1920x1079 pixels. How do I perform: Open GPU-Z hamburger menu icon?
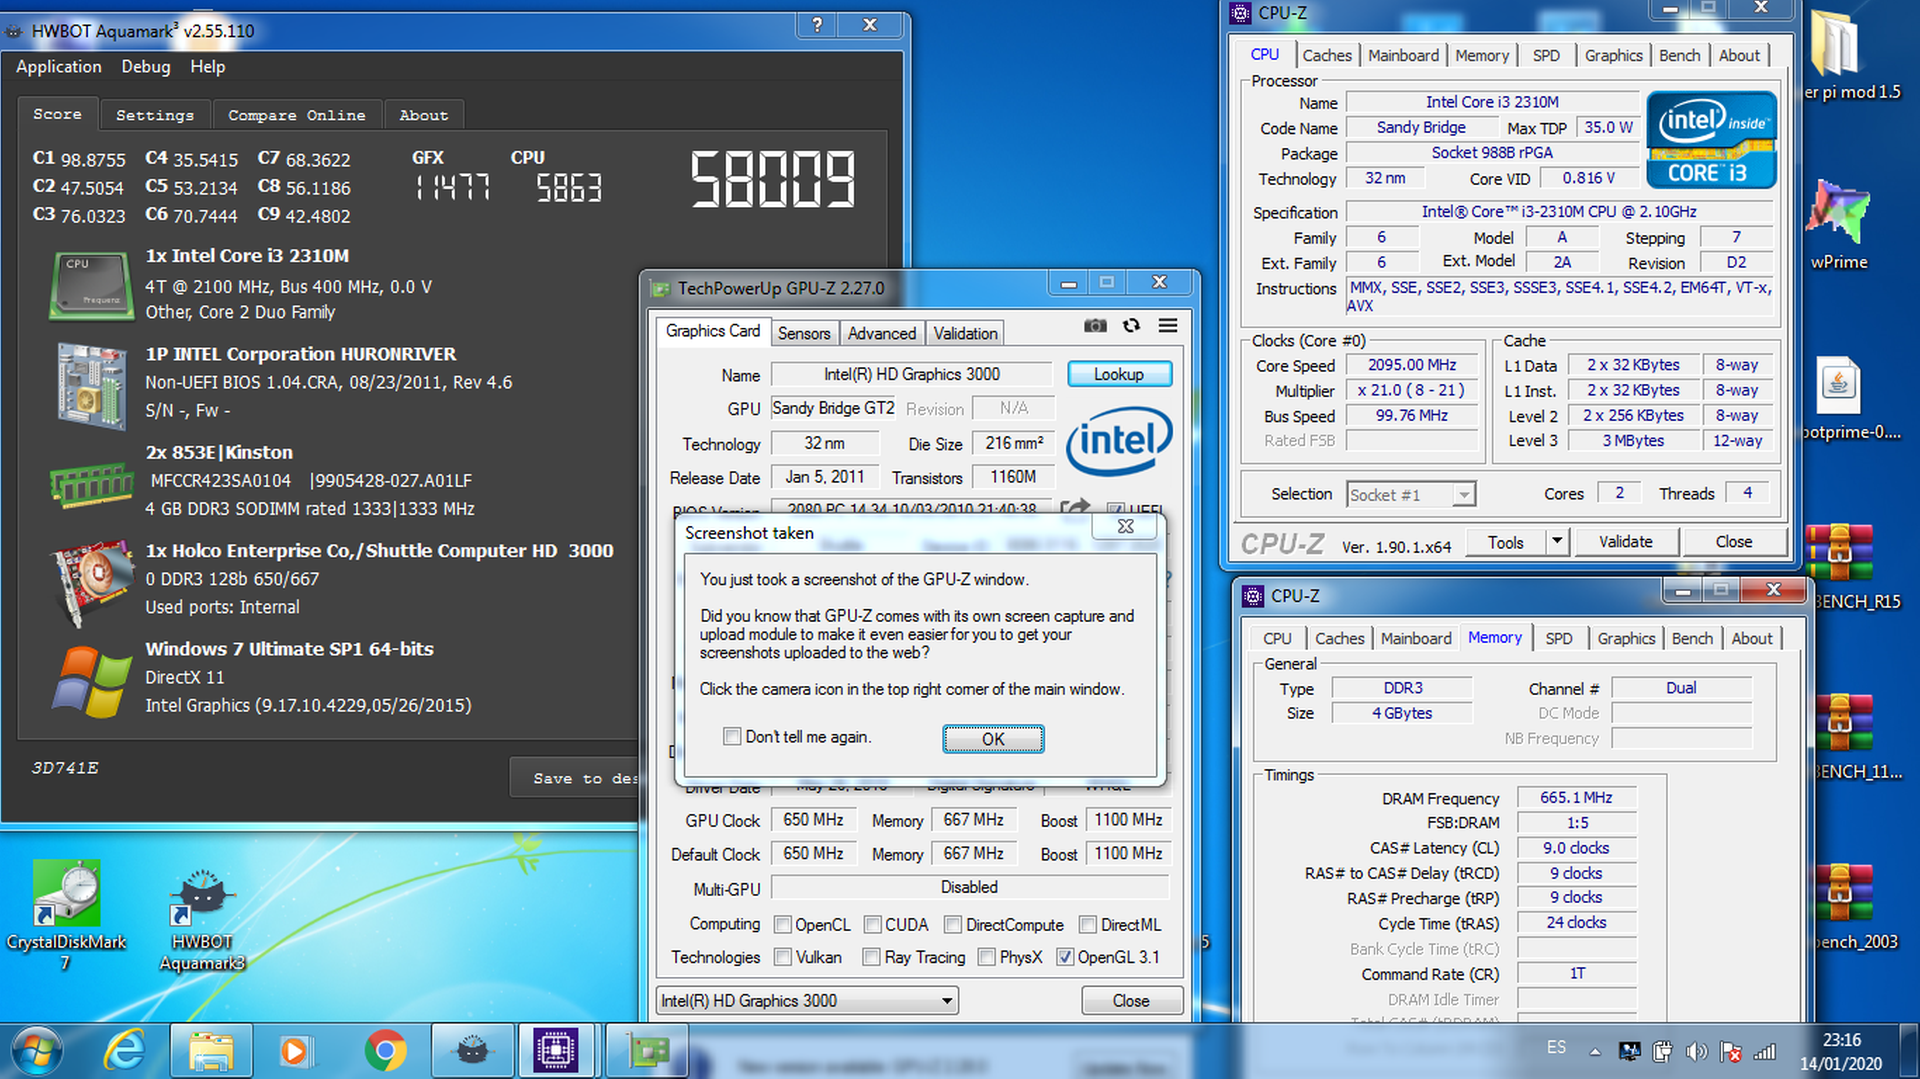[1167, 326]
